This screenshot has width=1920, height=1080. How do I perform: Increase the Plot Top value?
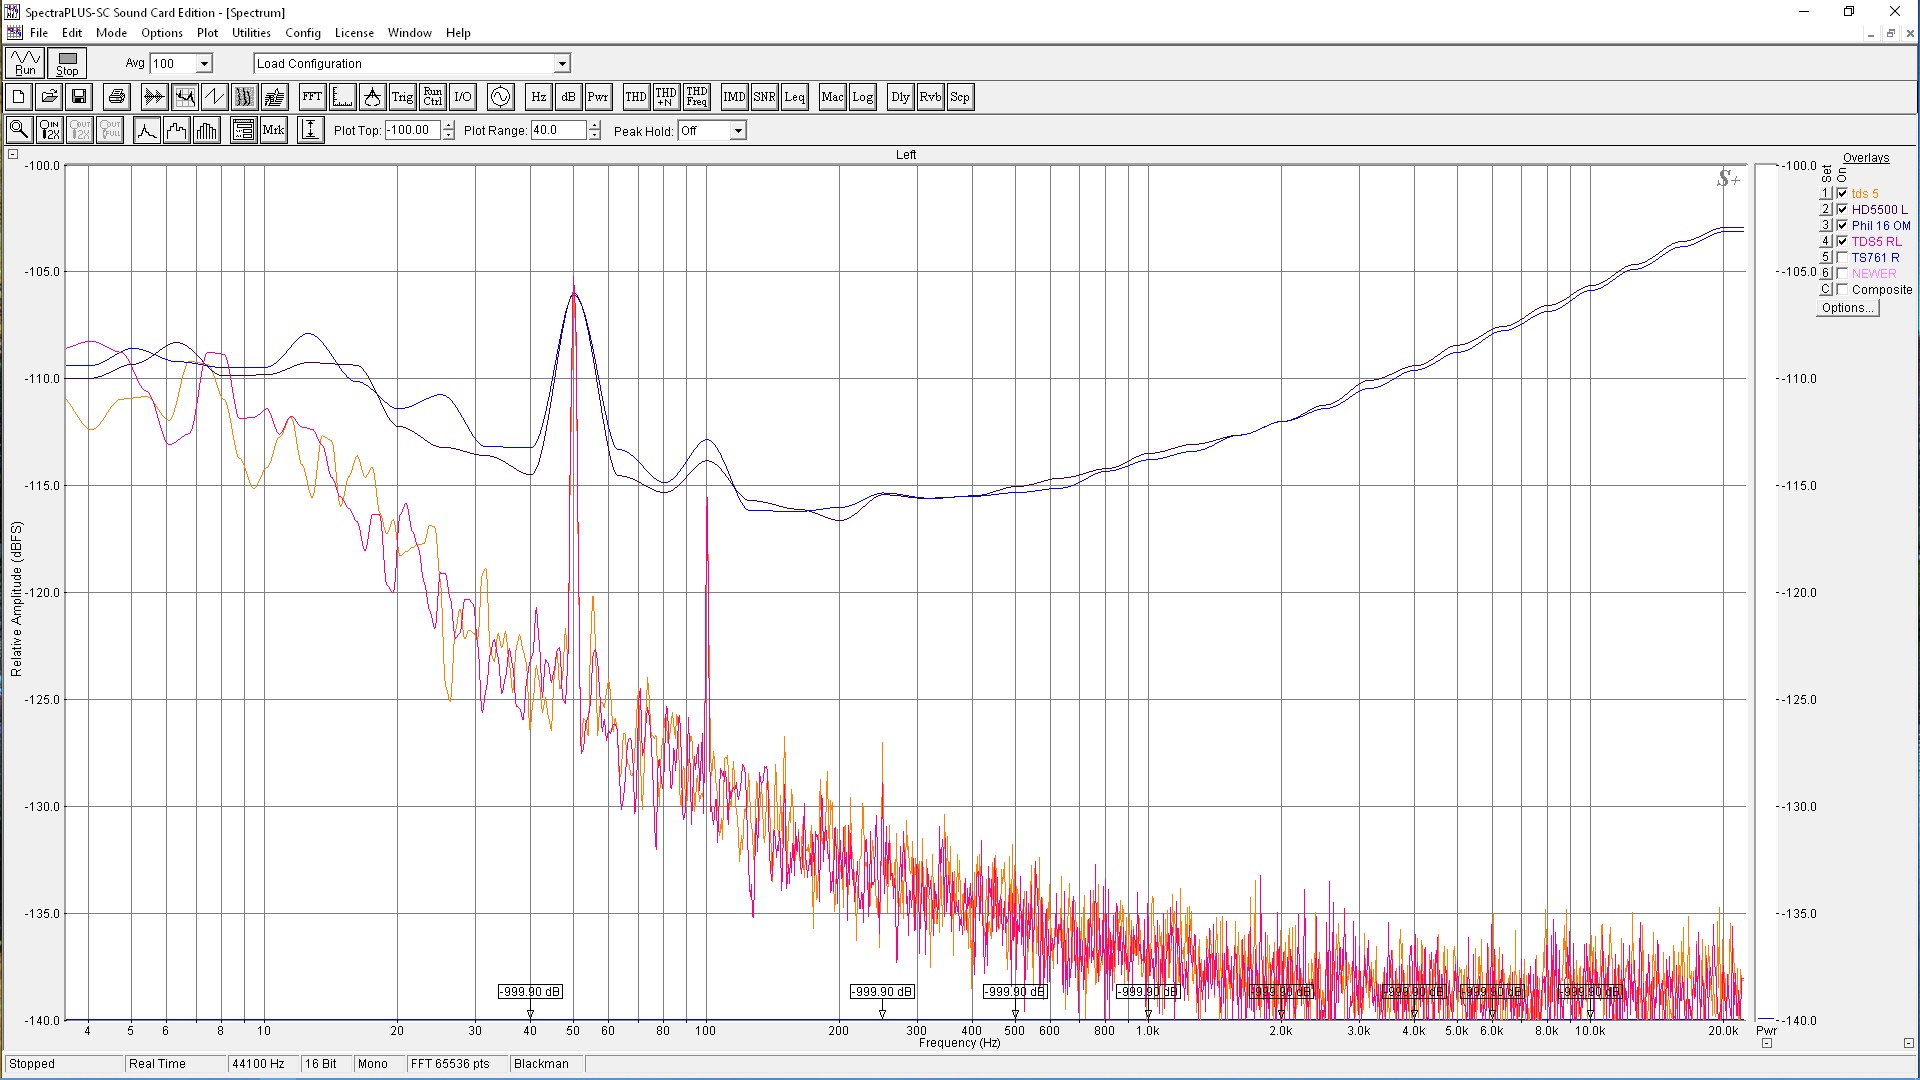448,125
